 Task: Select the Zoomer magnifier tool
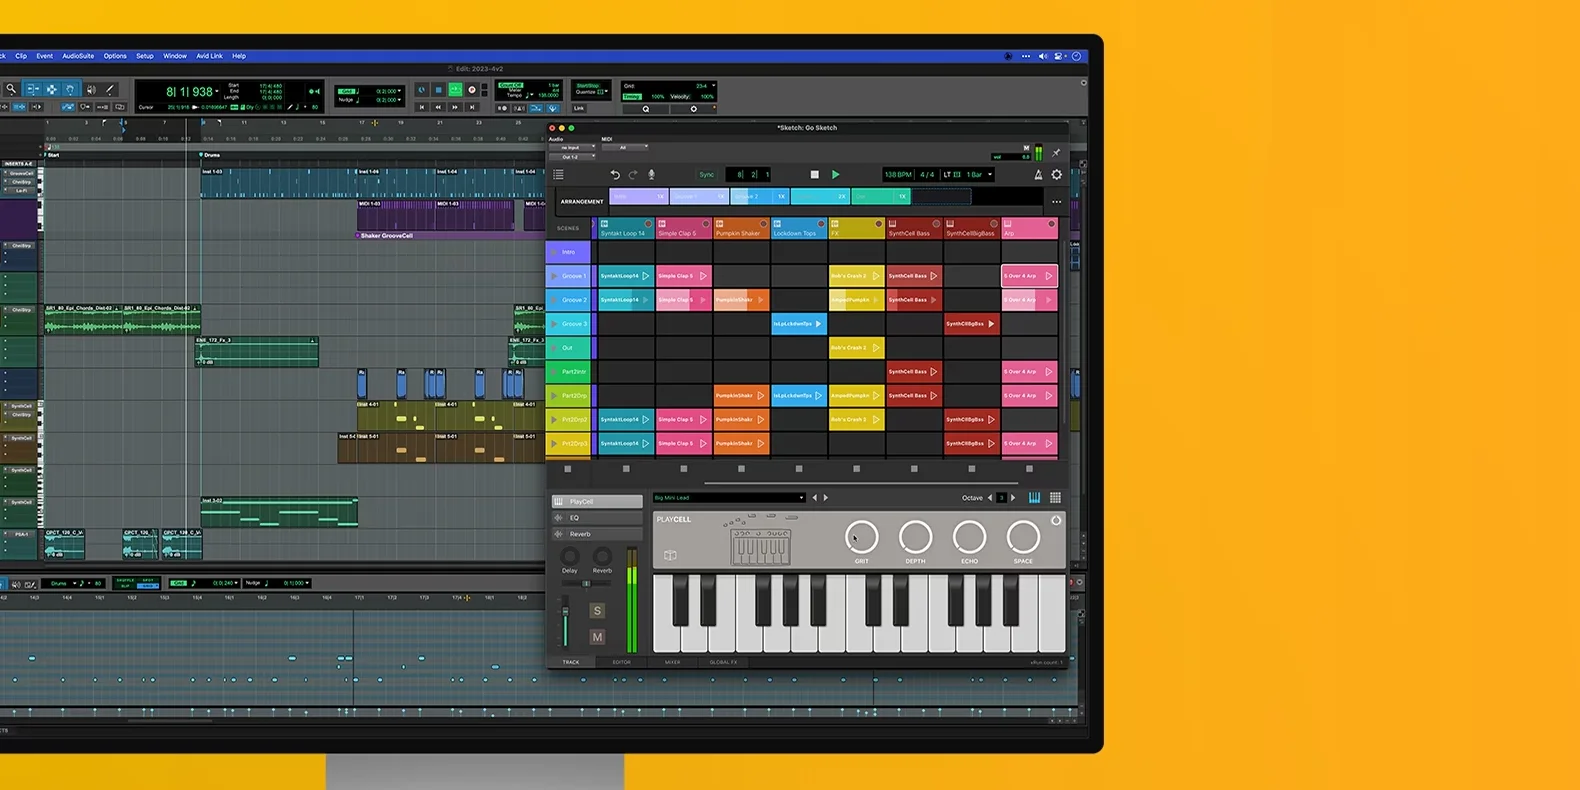click(11, 90)
